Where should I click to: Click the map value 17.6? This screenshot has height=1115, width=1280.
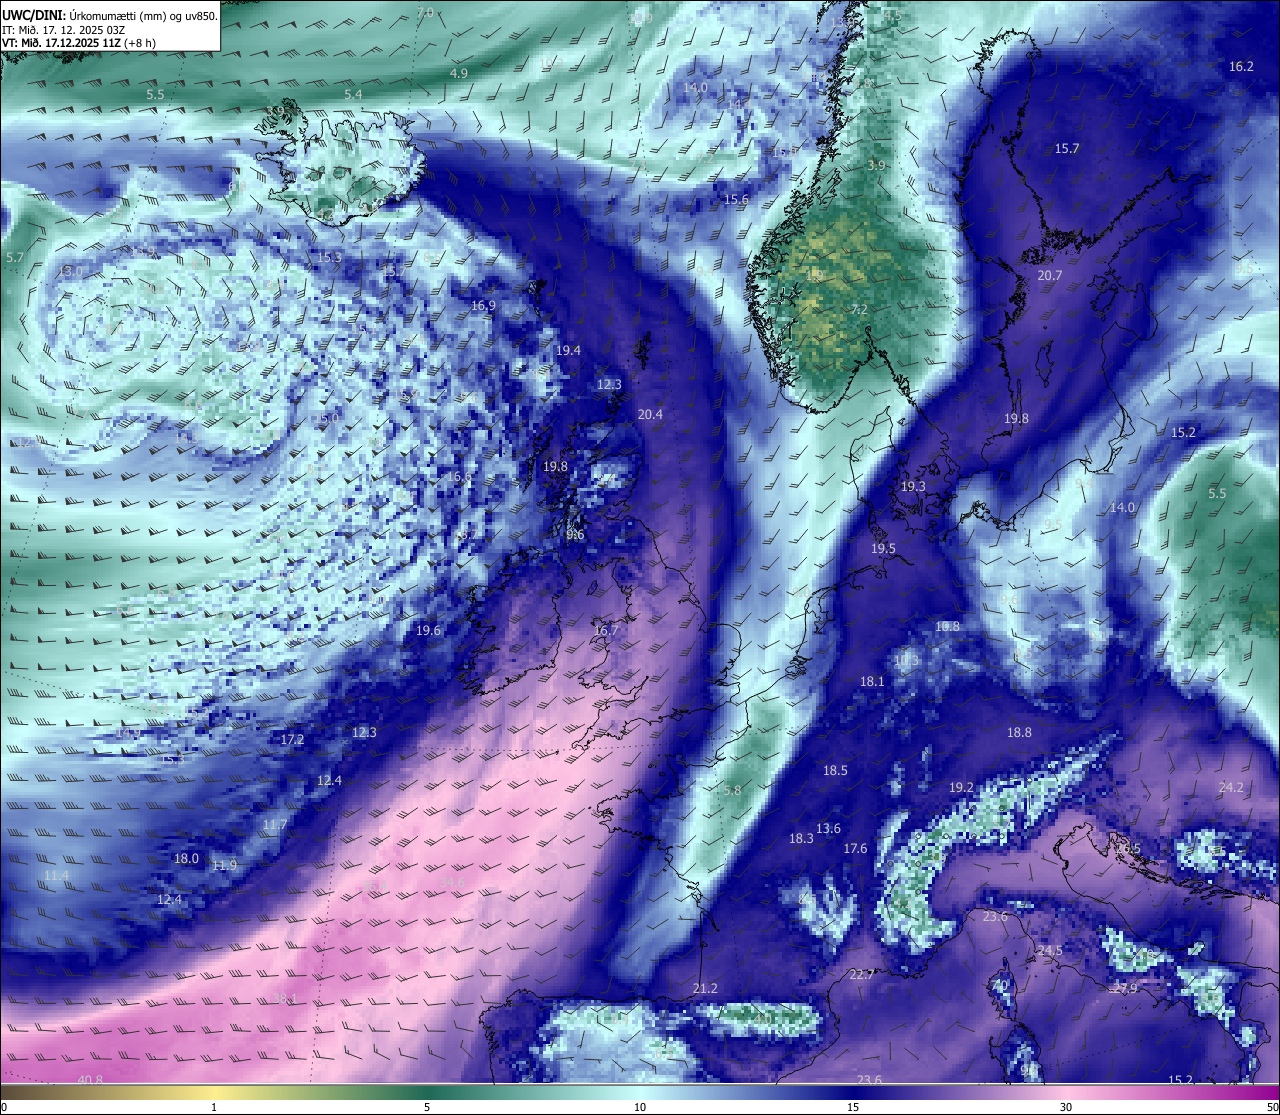[855, 848]
